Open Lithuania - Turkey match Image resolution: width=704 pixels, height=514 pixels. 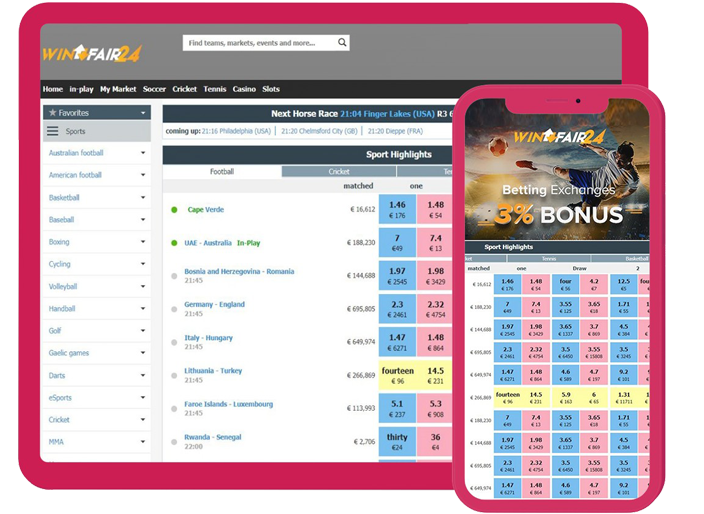click(213, 371)
